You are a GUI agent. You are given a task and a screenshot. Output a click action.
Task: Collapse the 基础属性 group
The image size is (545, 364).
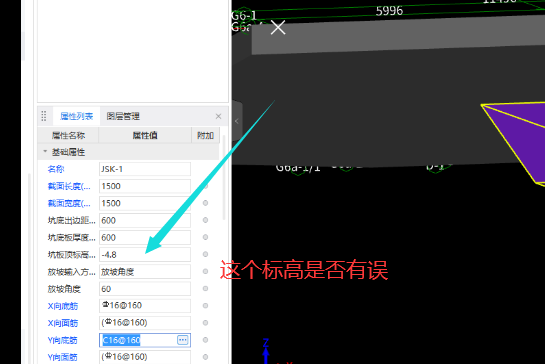click(45, 151)
